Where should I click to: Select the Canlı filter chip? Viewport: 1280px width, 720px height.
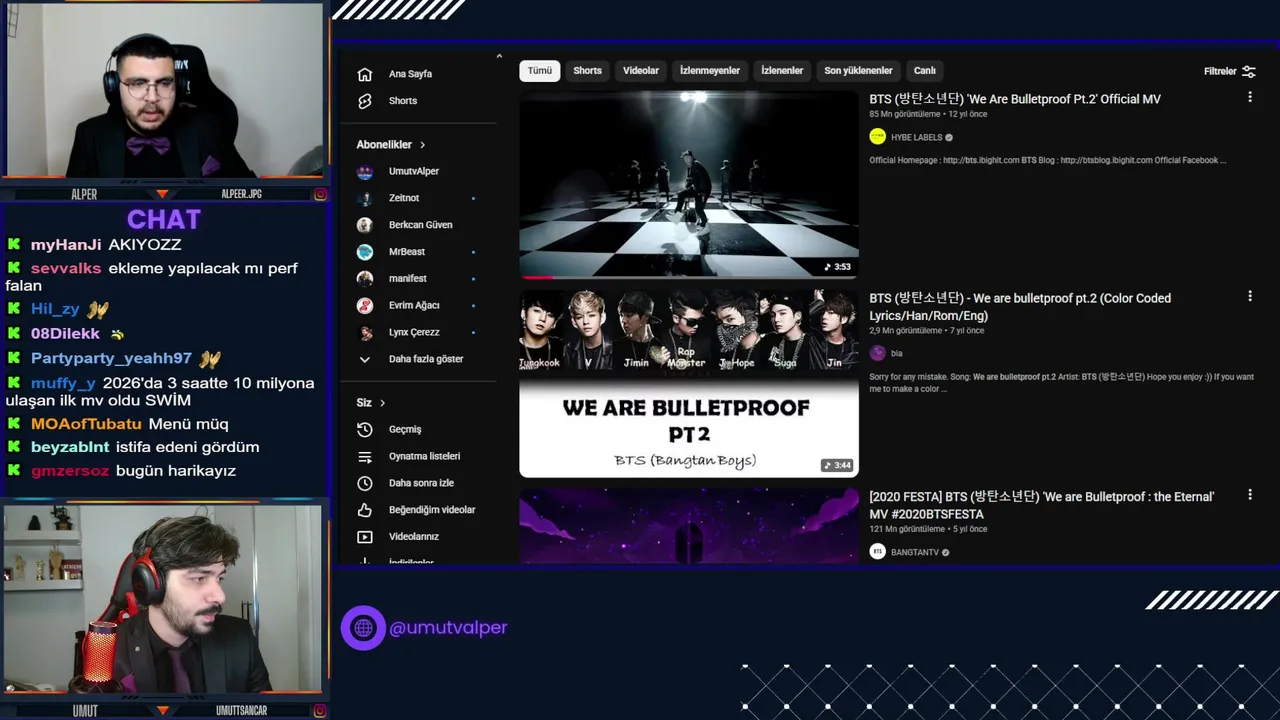tap(925, 71)
